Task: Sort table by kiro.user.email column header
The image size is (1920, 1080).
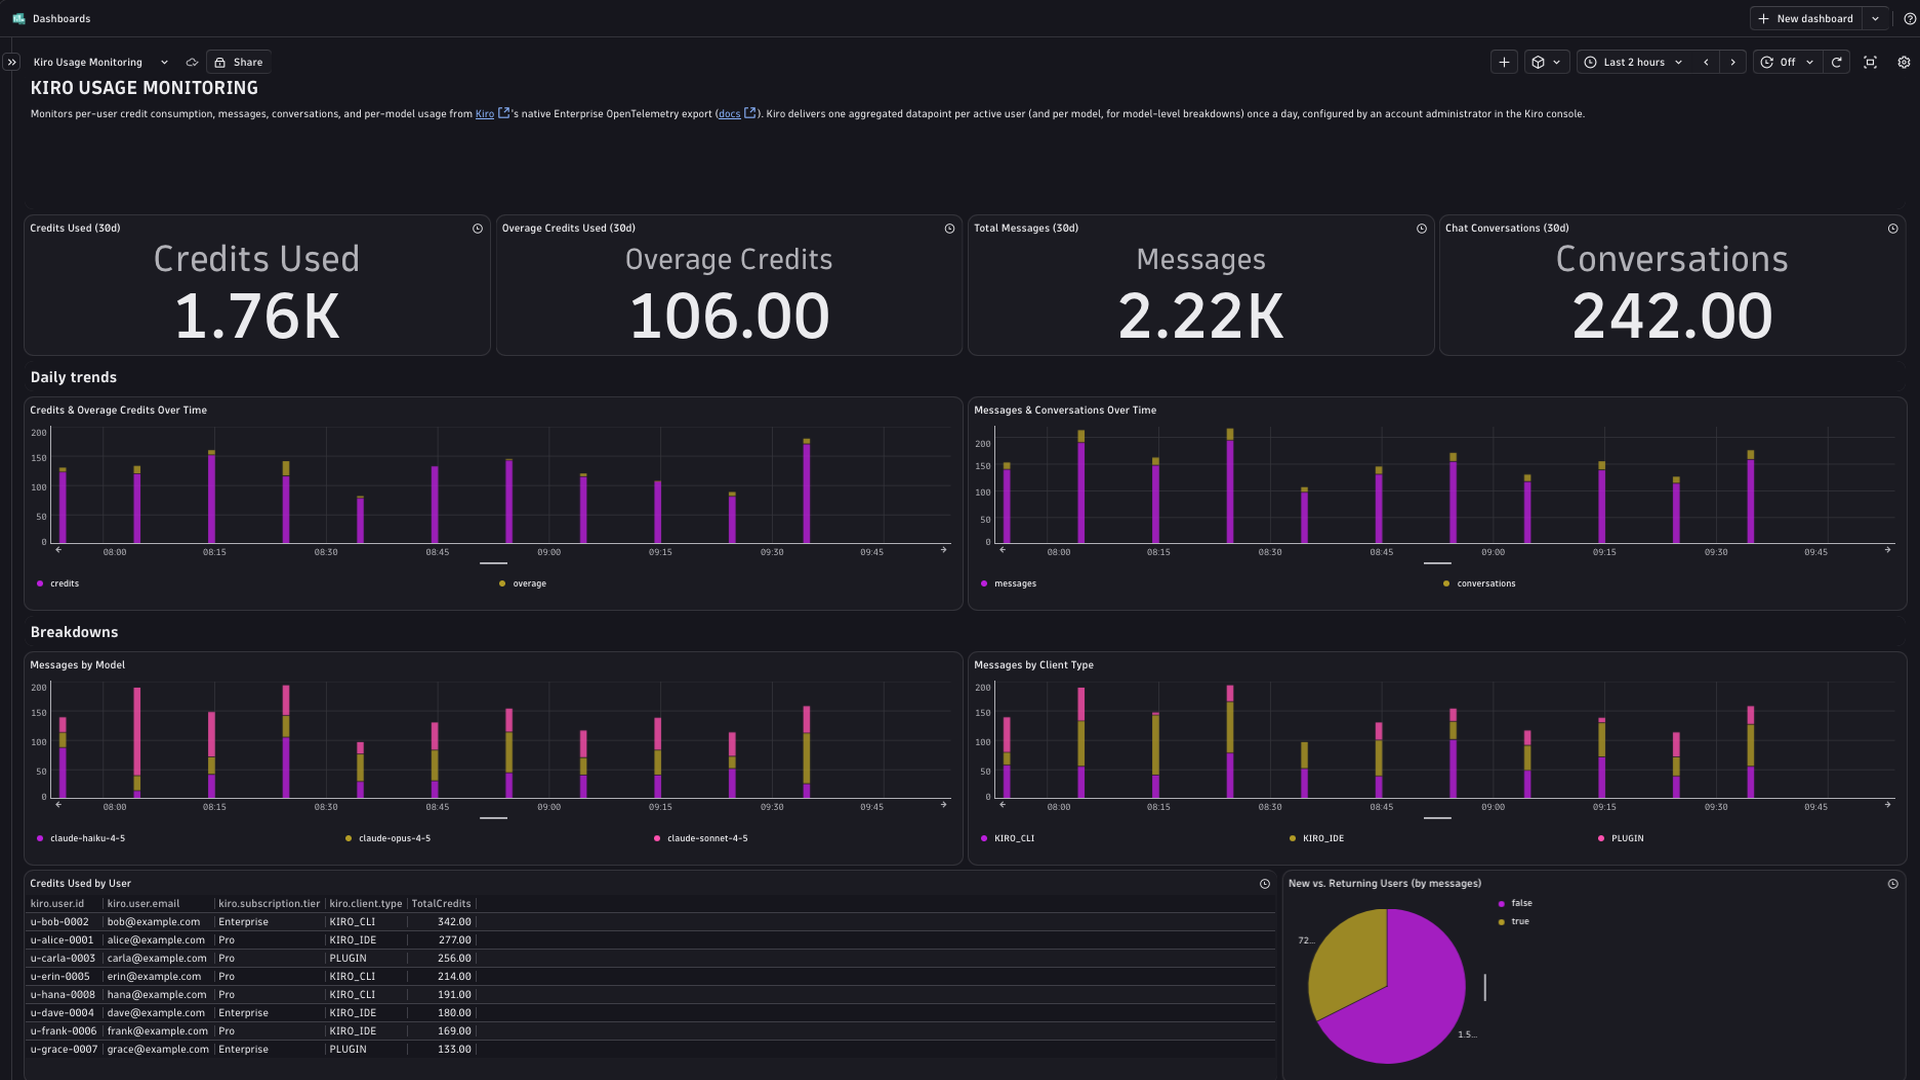Action: [x=143, y=904]
